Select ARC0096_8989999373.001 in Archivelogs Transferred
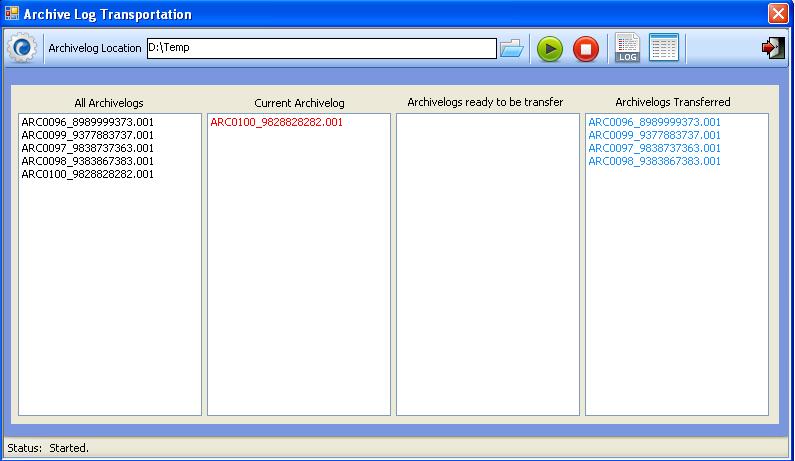Screen dimensions: 795x461 click(x=654, y=122)
